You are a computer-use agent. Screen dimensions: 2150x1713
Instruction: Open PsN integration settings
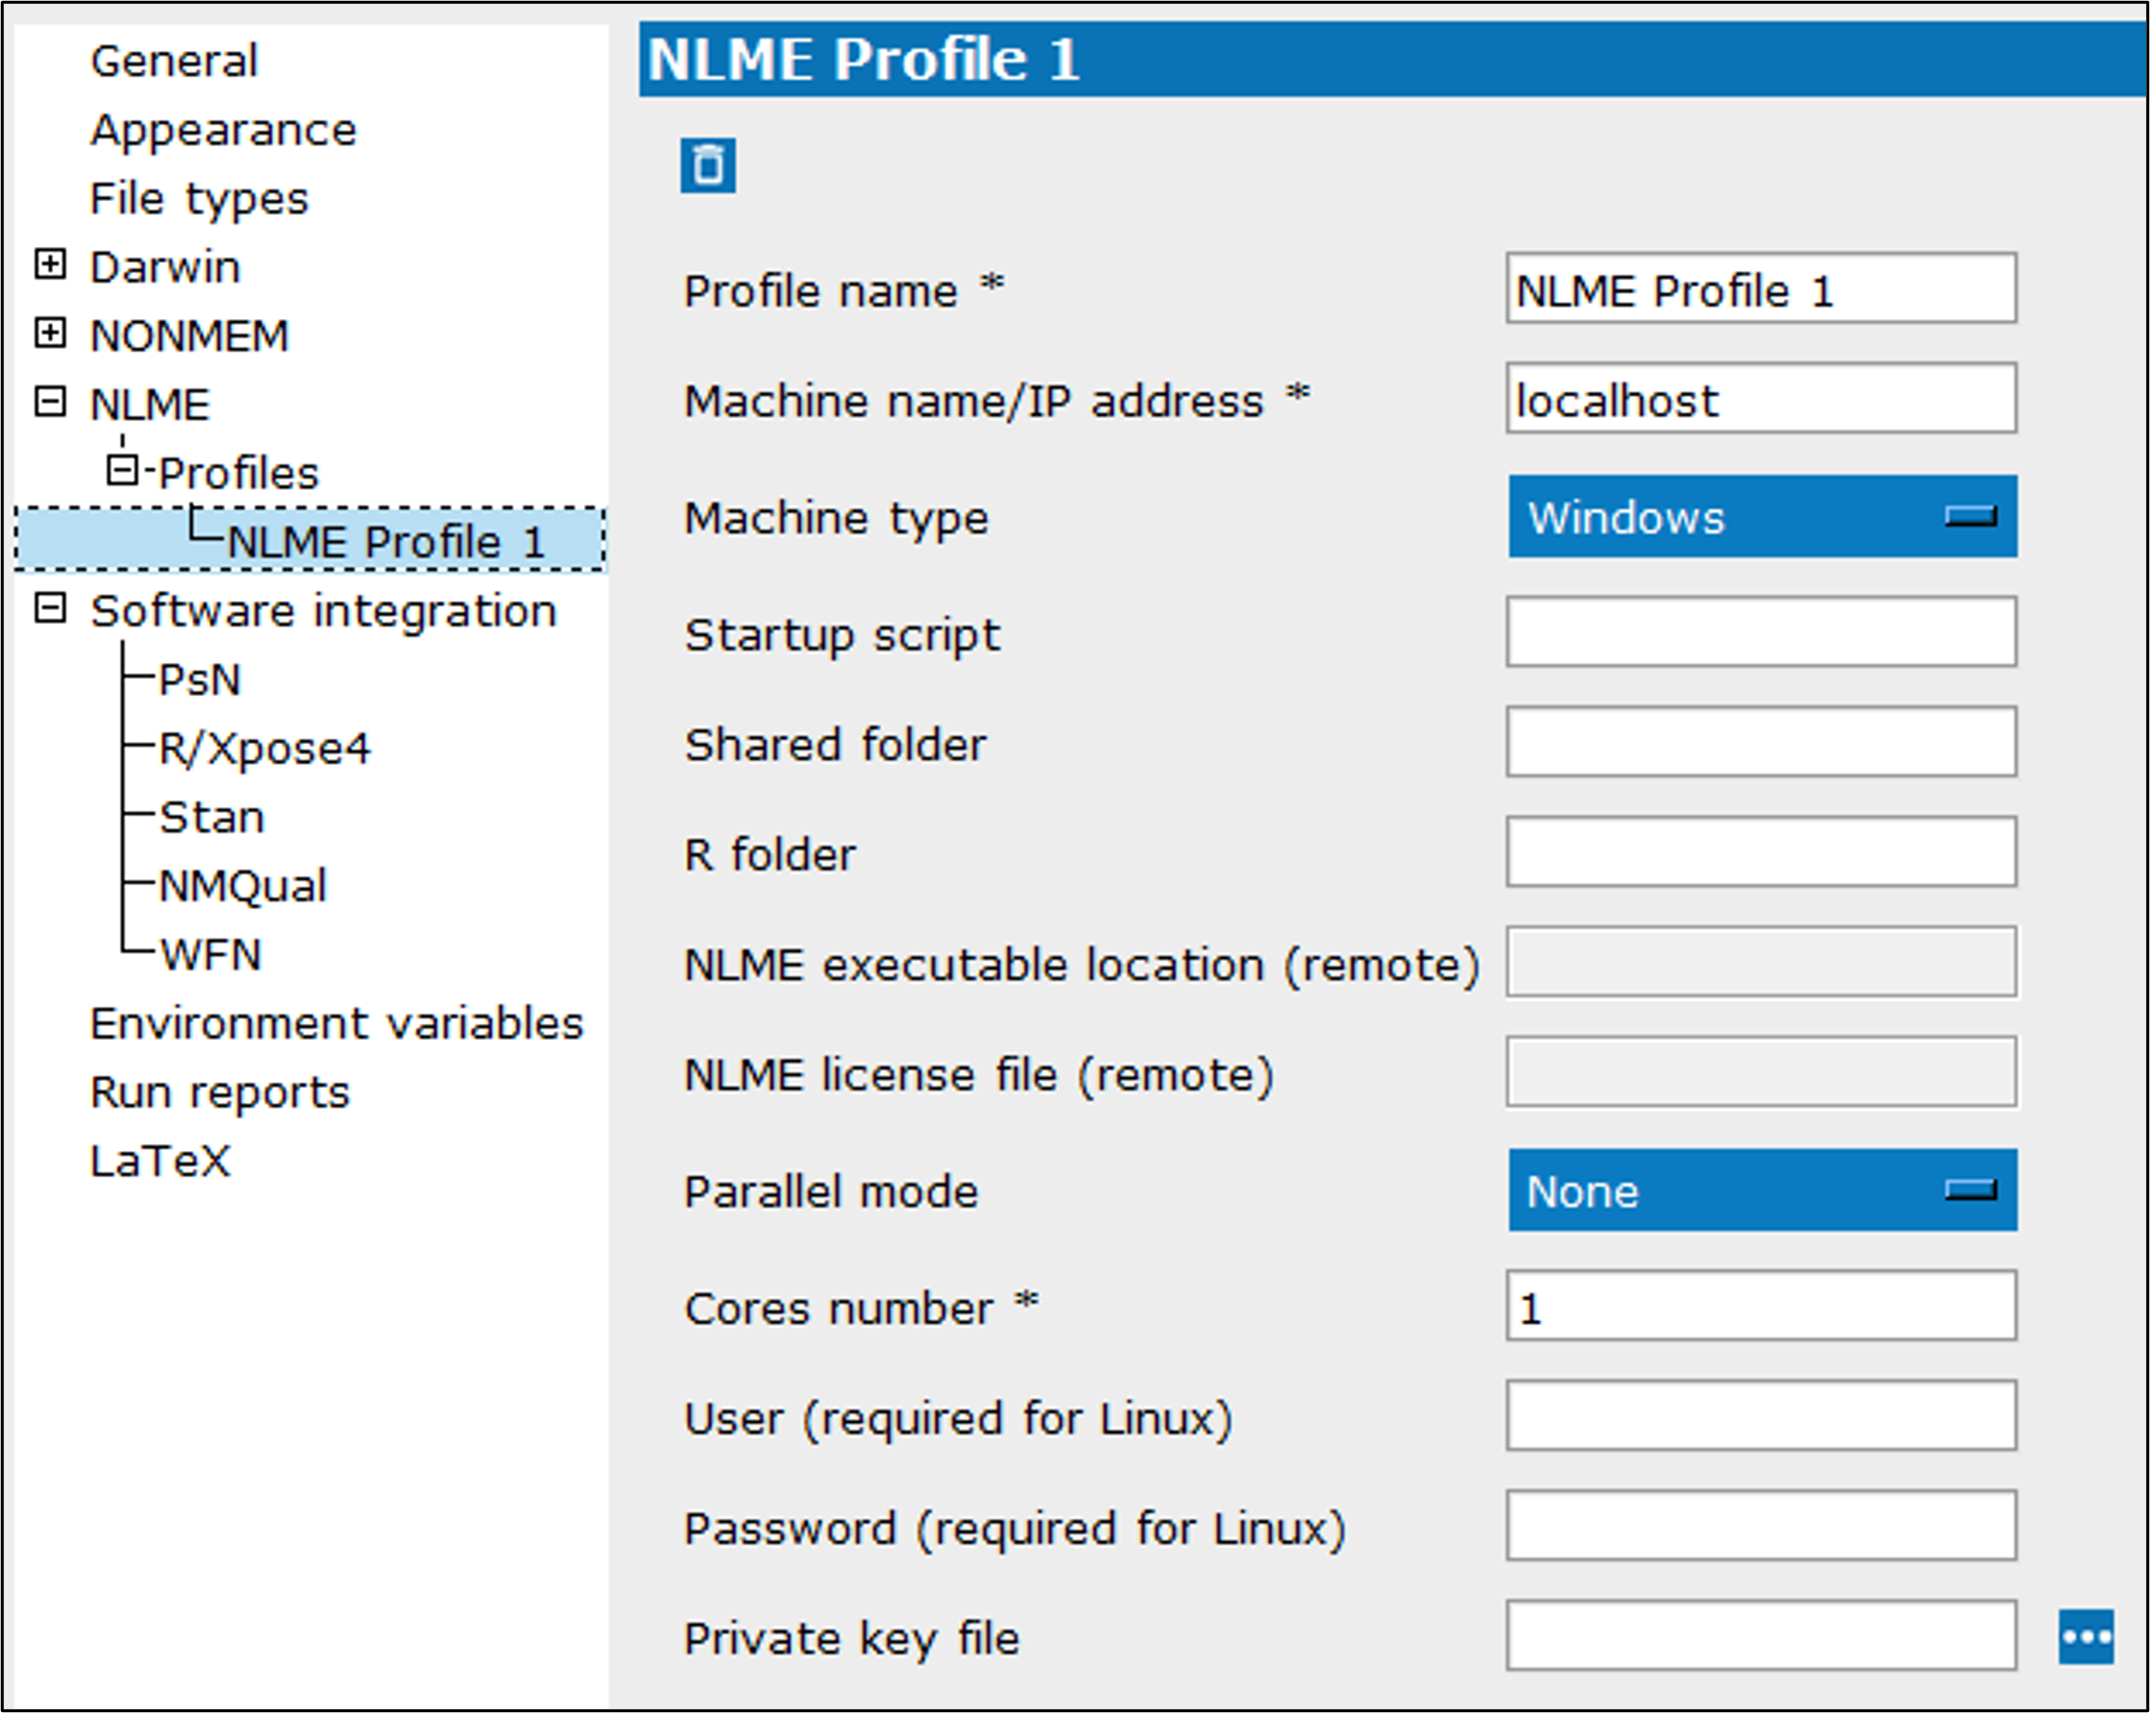tap(200, 680)
